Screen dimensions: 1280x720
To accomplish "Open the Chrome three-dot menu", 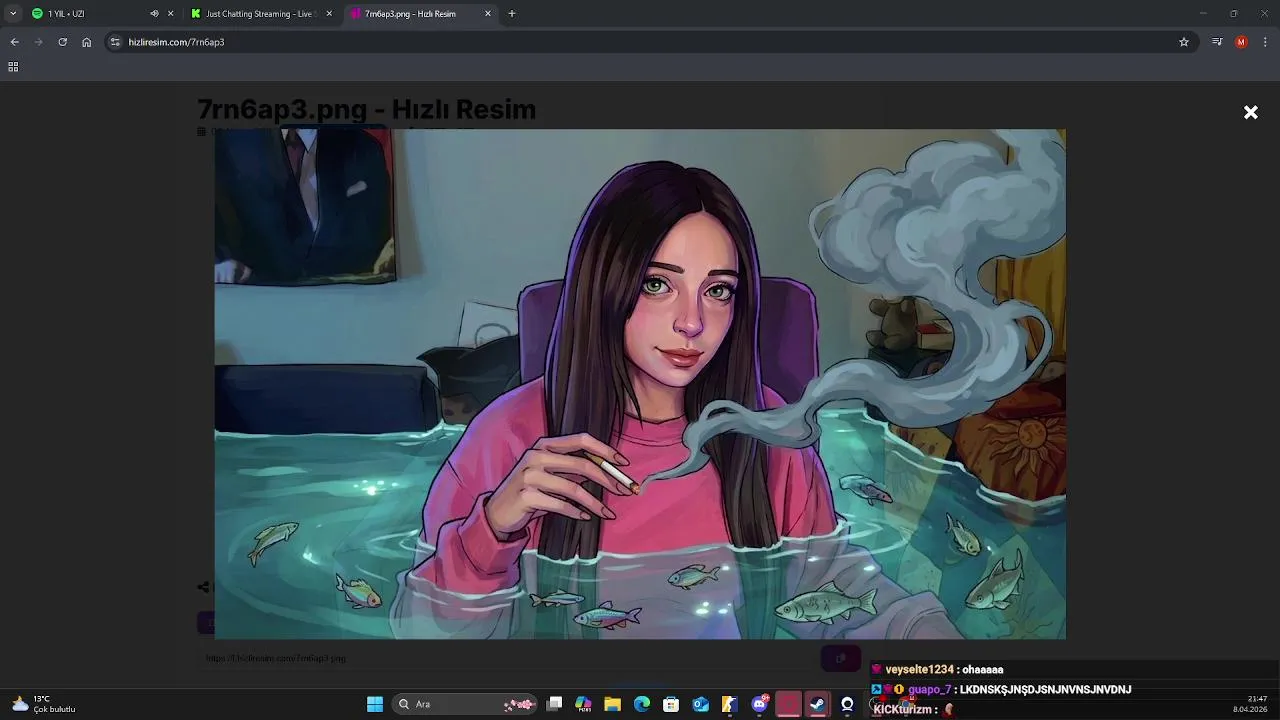I will [1266, 42].
